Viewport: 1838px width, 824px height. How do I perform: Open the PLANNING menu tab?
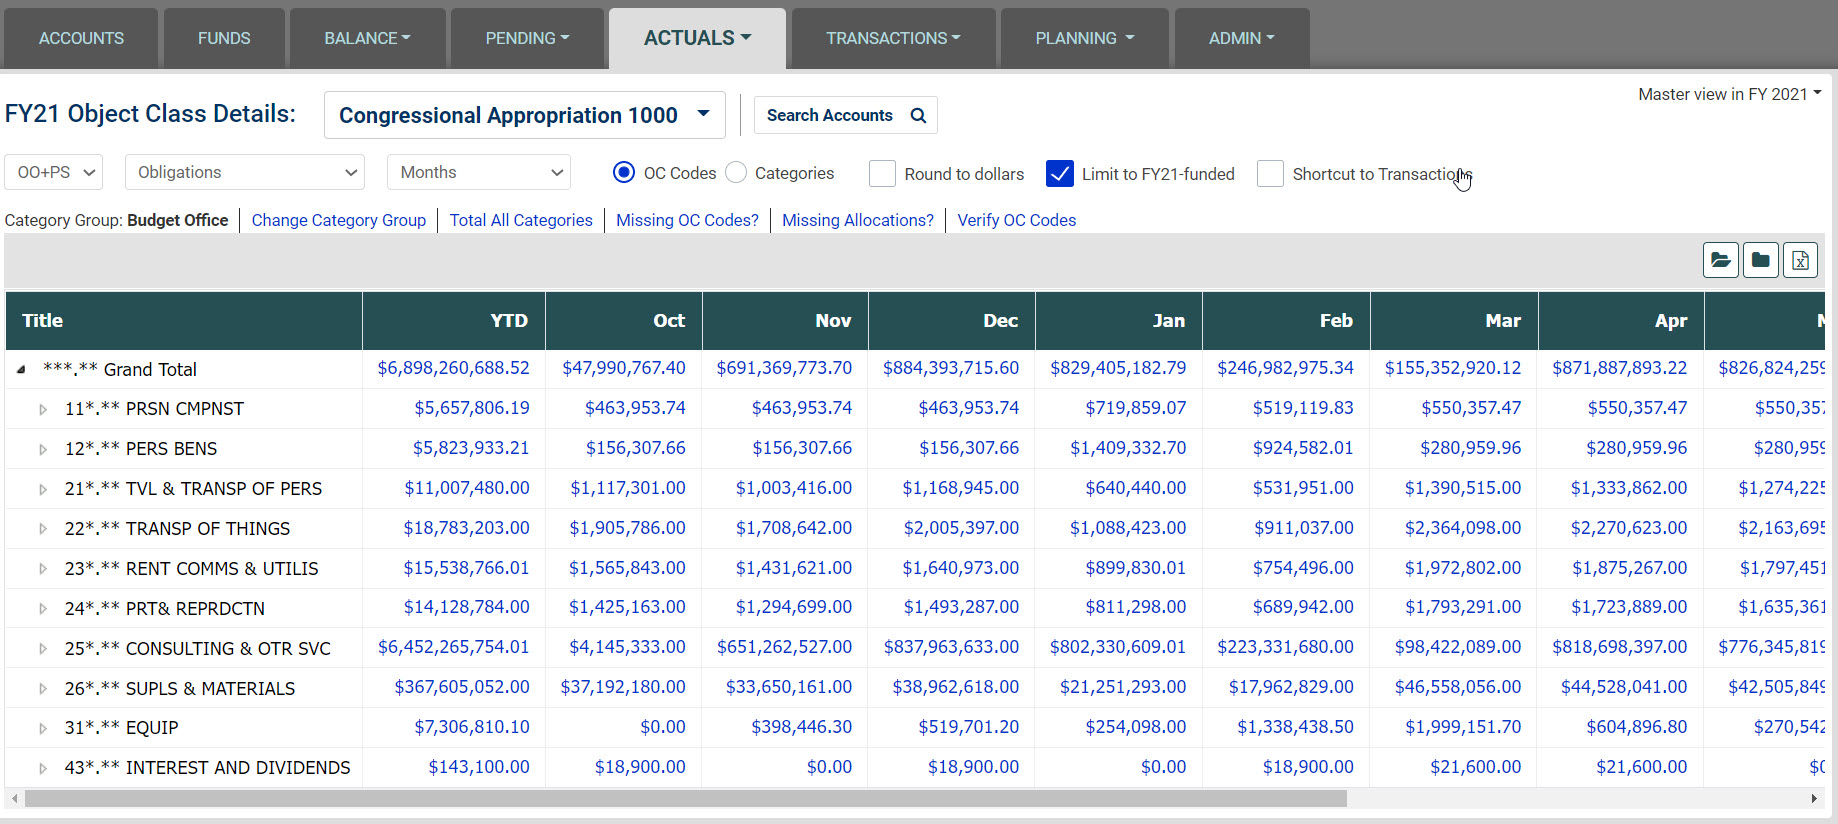click(1084, 38)
